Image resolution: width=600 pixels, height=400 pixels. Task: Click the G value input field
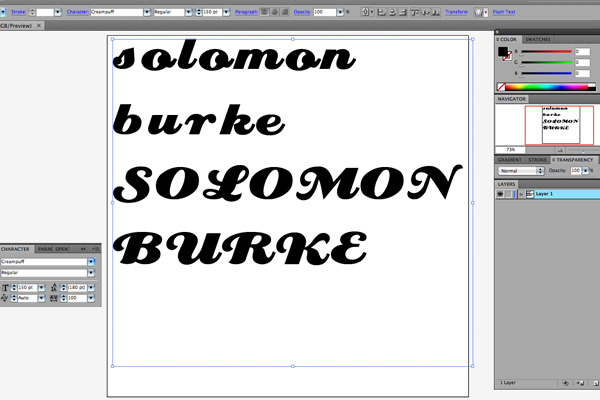(582, 62)
